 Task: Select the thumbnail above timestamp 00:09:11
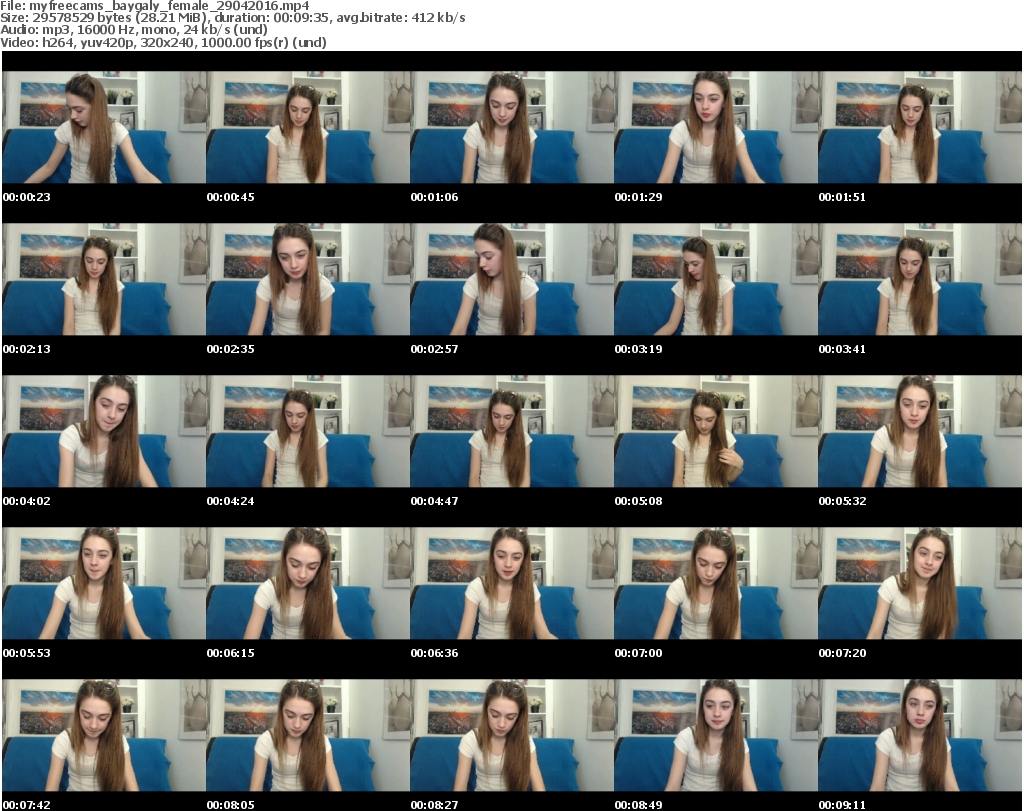pos(920,735)
